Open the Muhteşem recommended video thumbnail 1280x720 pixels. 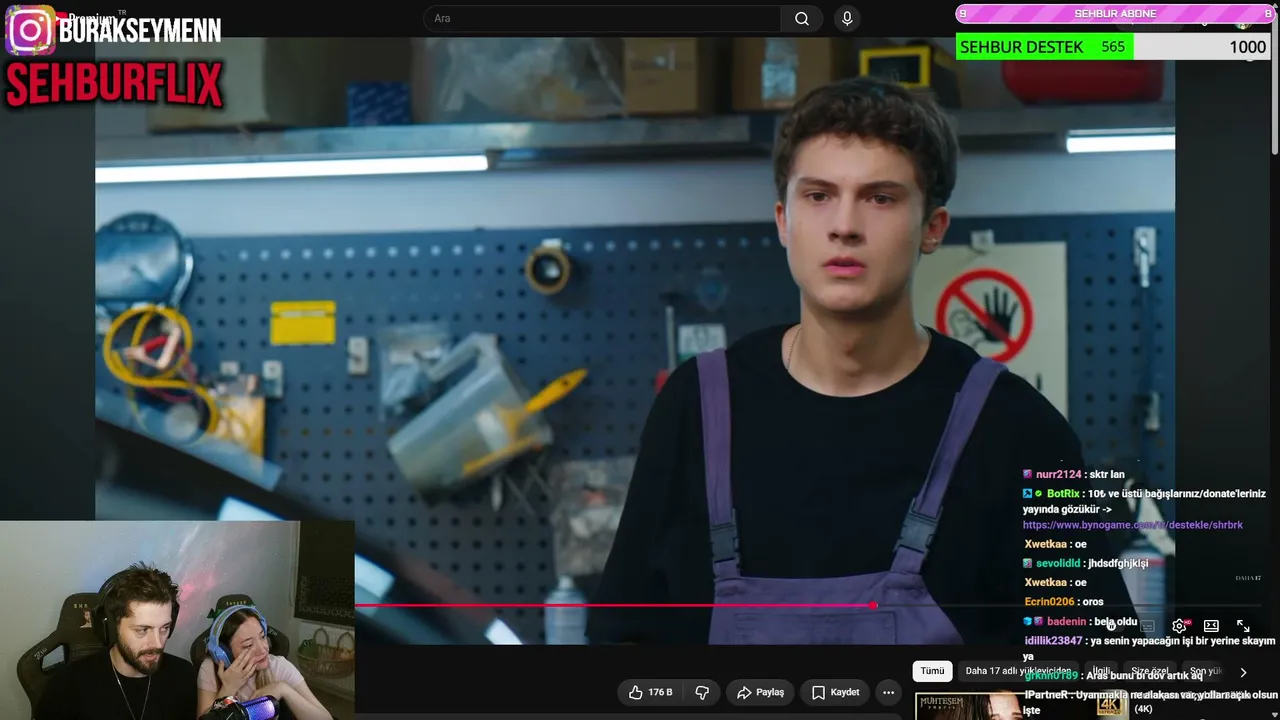(1022, 706)
